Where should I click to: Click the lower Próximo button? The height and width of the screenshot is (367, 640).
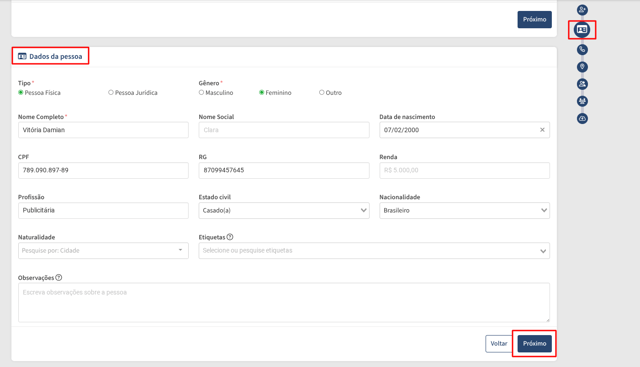click(x=535, y=343)
